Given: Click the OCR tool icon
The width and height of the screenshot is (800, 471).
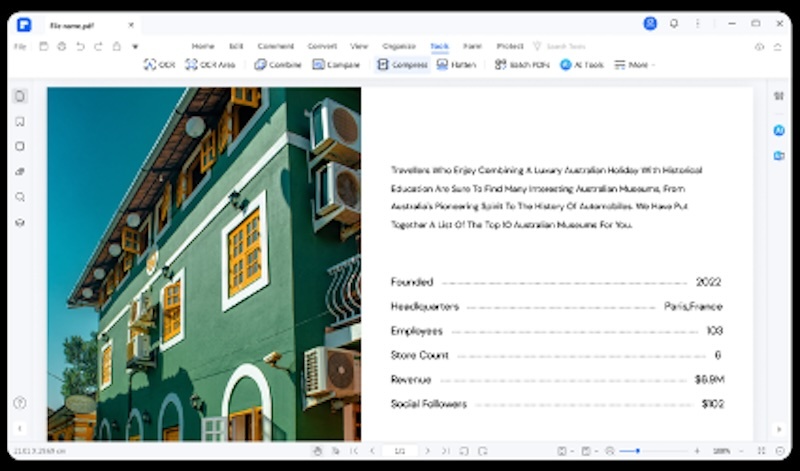Looking at the screenshot, I should pos(159,65).
